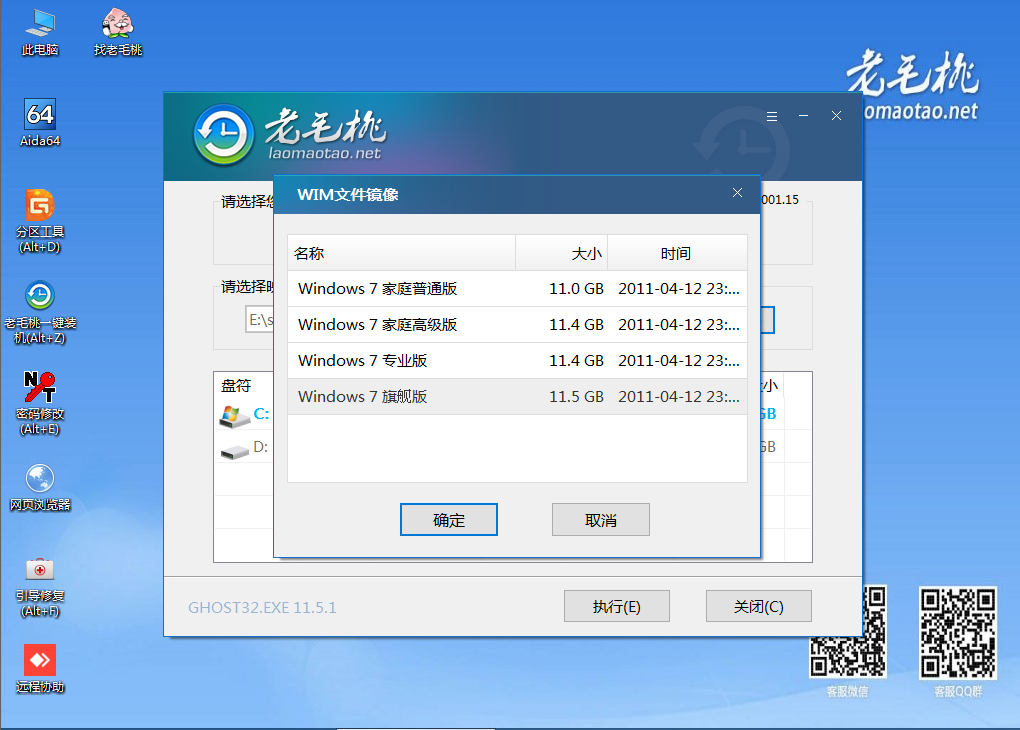Click the 11.0 GB size cell
The height and width of the screenshot is (730, 1020).
click(576, 289)
